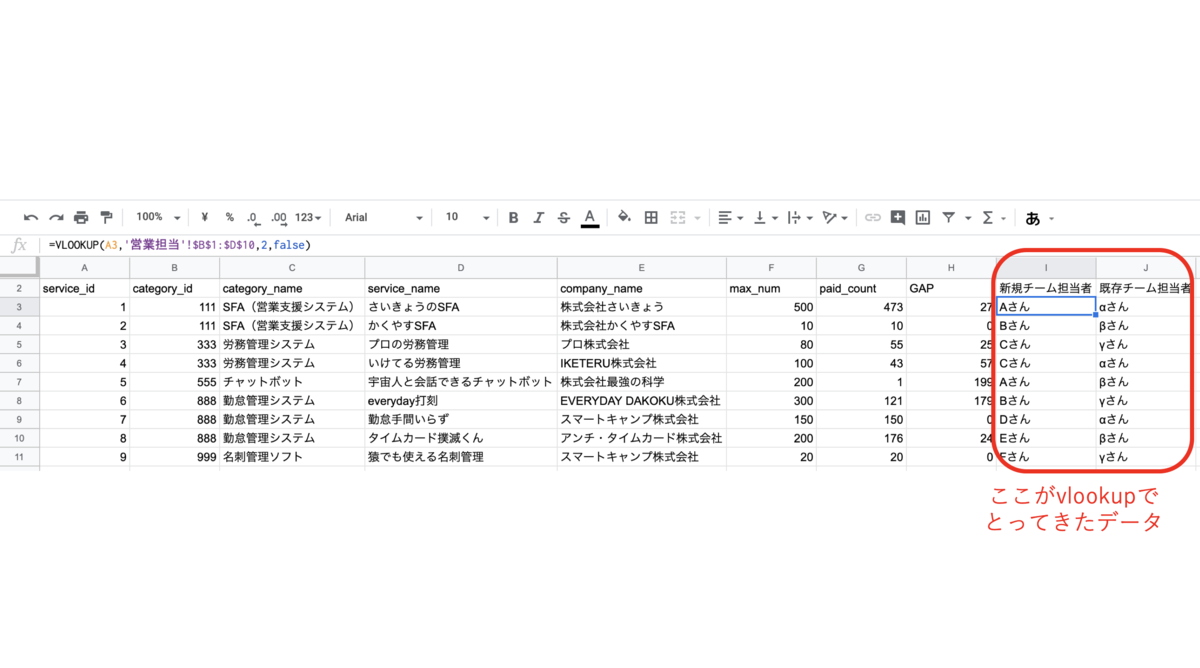This screenshot has height=668, width=1200.
Task: Insert a comment
Action: coord(898,217)
